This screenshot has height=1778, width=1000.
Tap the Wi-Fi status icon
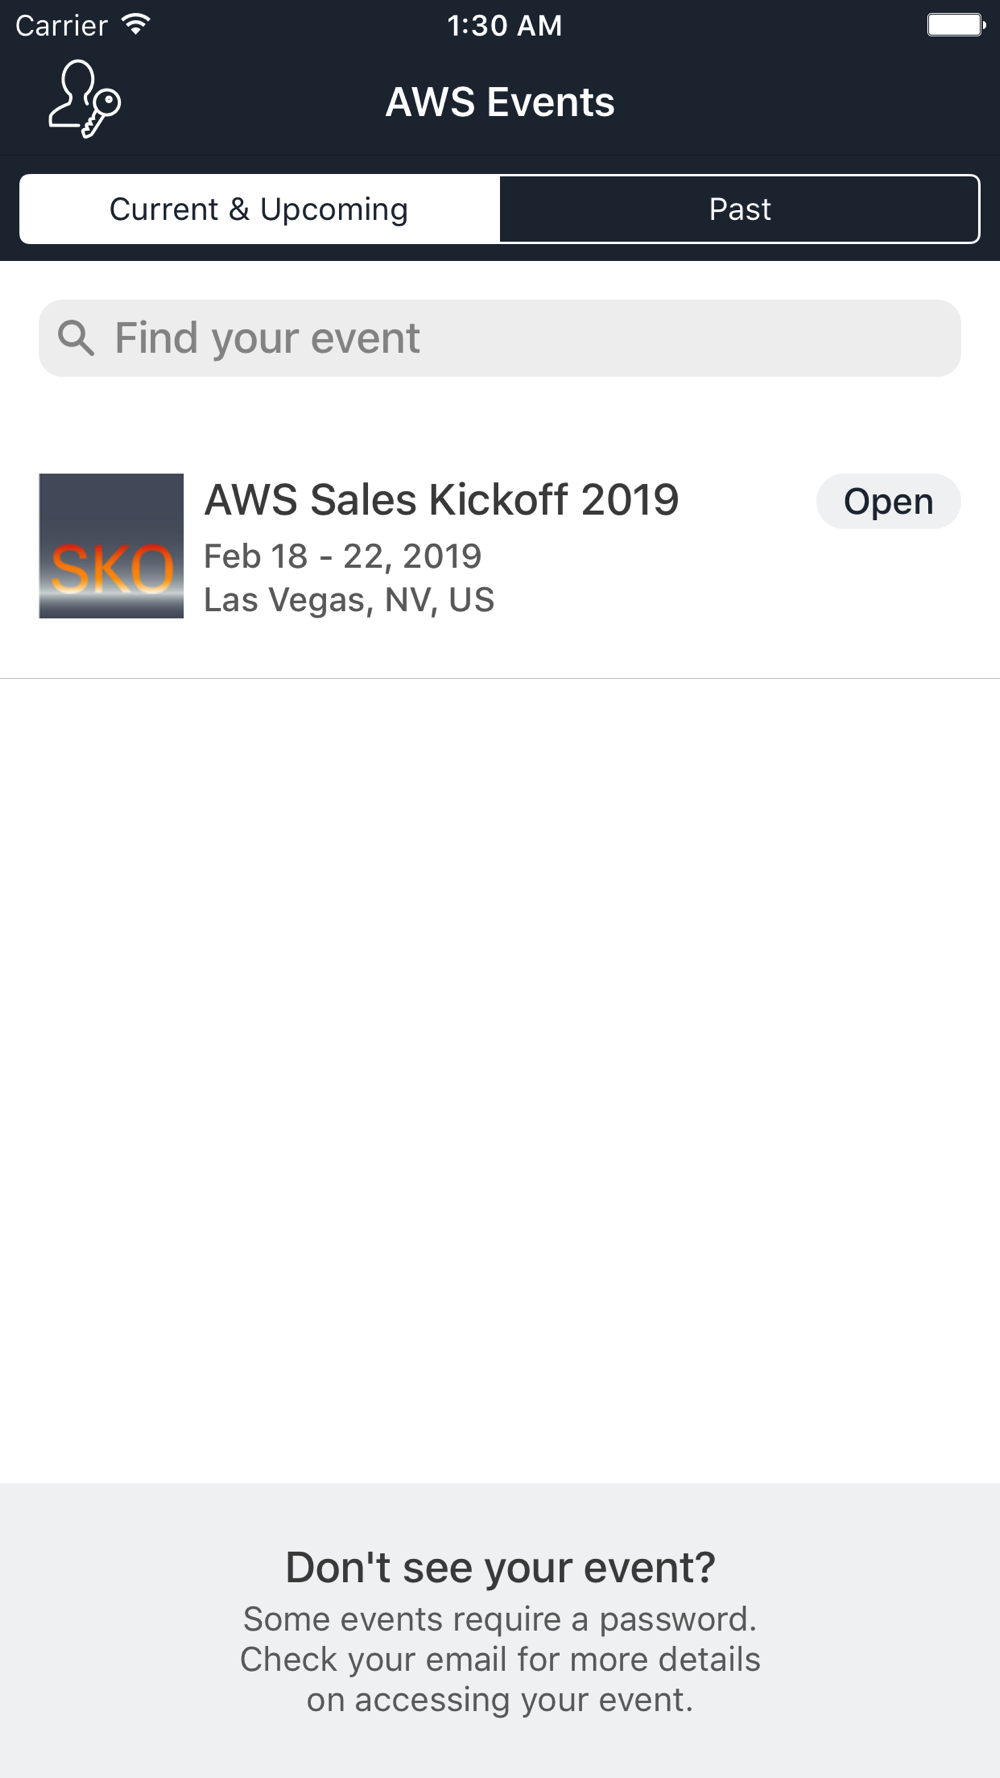135,24
